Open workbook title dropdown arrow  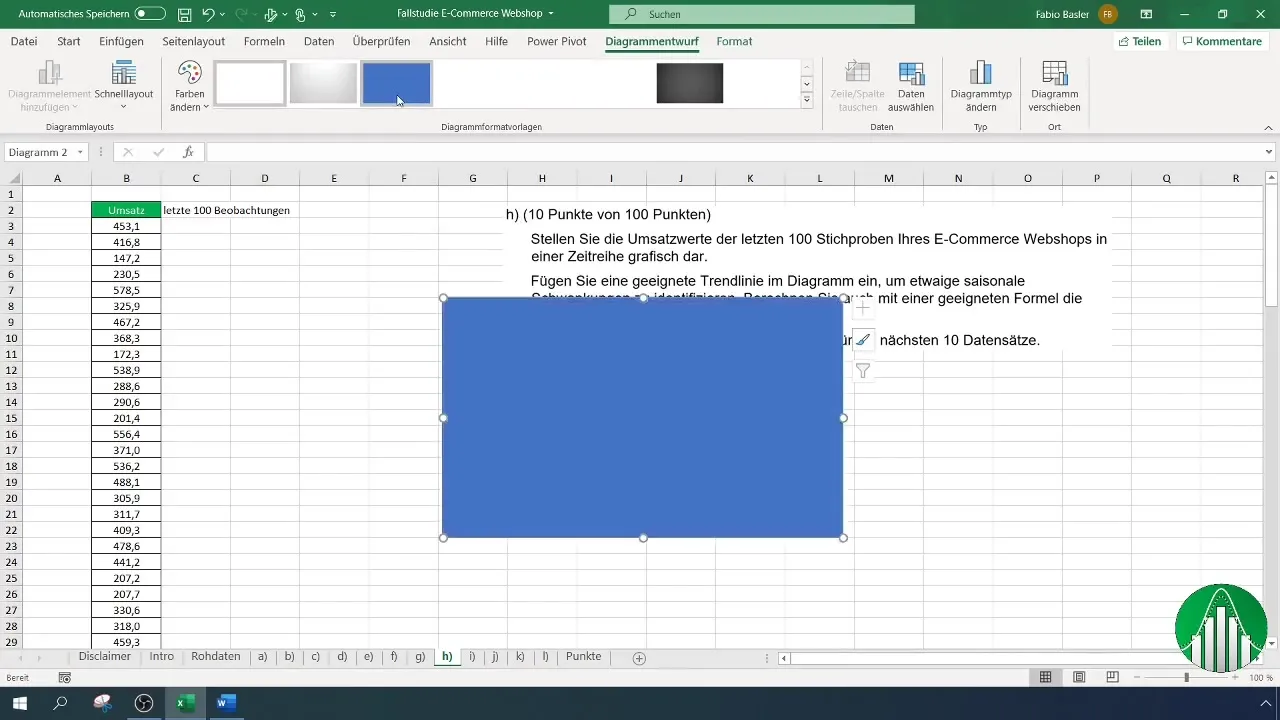pyautogui.click(x=551, y=15)
